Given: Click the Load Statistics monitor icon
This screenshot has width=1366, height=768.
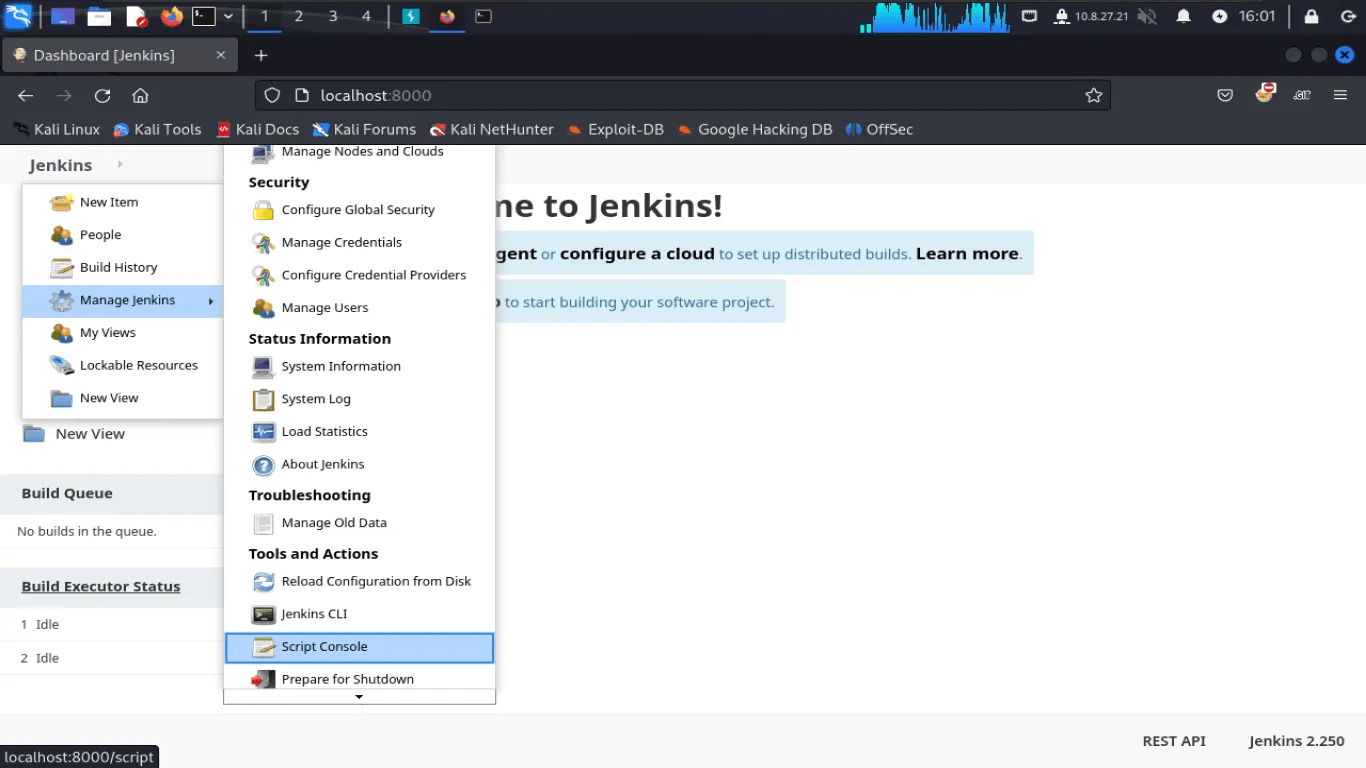Looking at the screenshot, I should 263,432.
